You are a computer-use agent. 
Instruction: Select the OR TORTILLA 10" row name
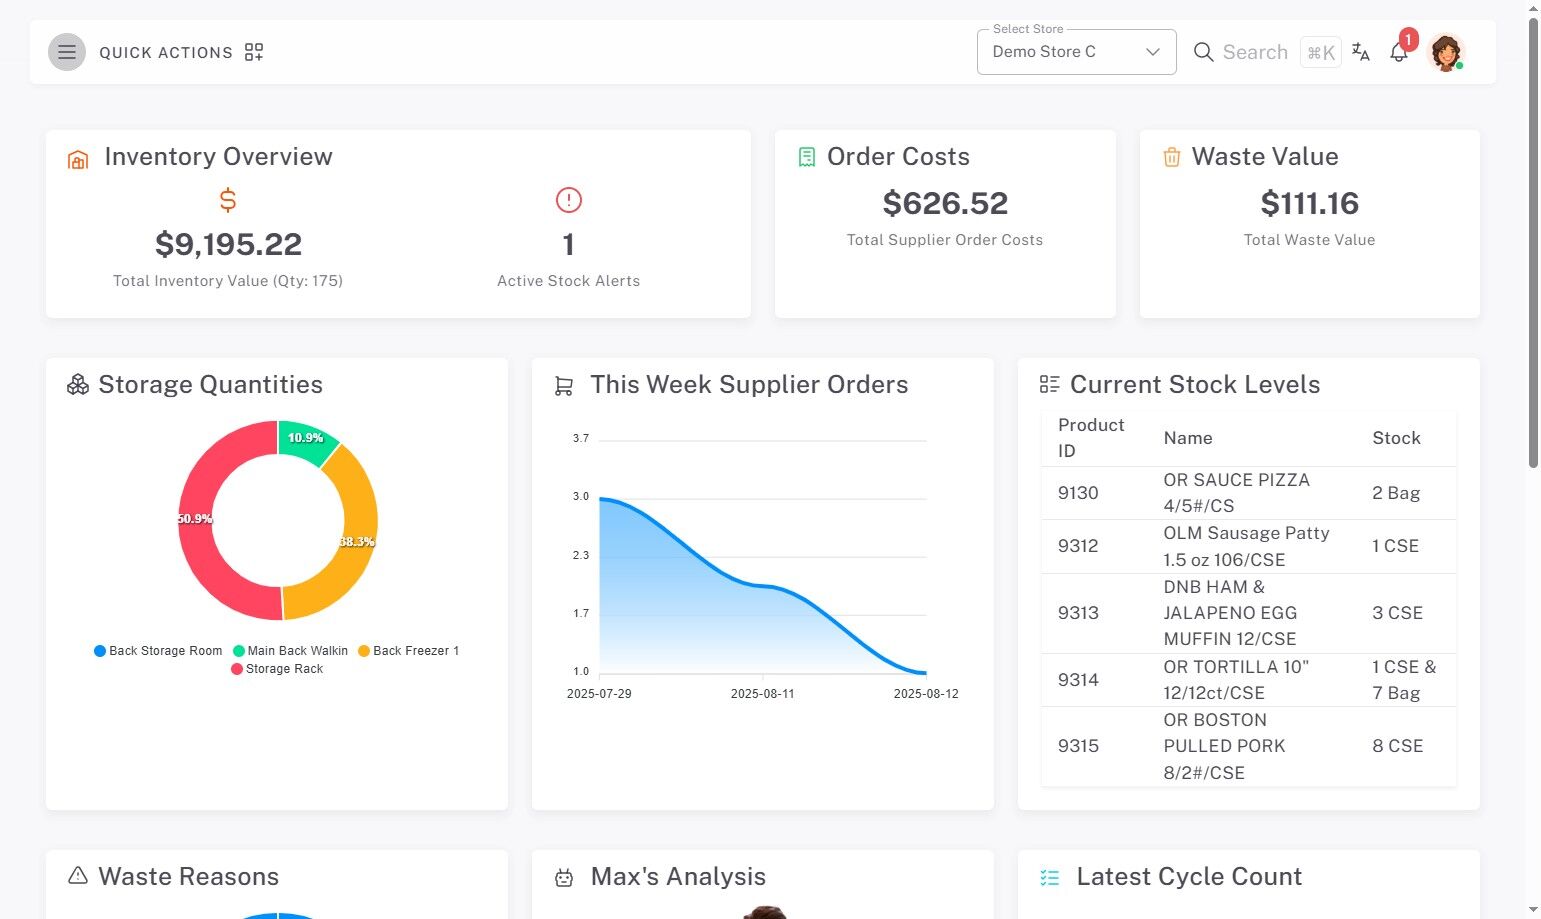point(1236,680)
